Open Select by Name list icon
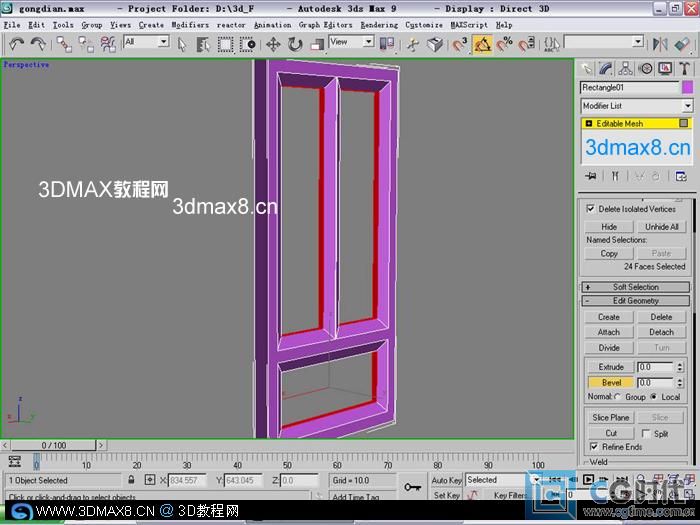This screenshot has height=525, width=700. (x=203, y=44)
